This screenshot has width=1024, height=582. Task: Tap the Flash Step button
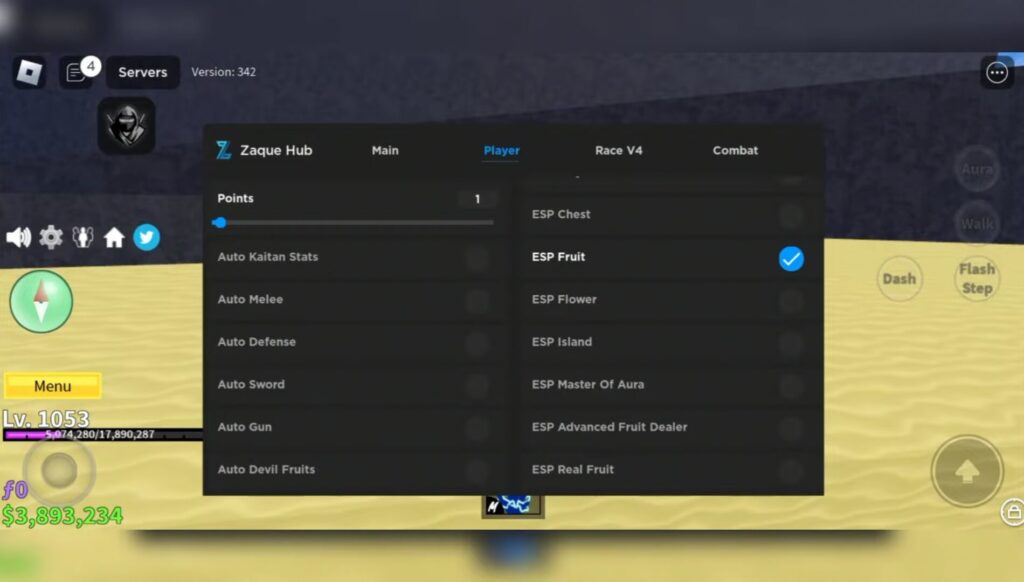click(x=977, y=279)
